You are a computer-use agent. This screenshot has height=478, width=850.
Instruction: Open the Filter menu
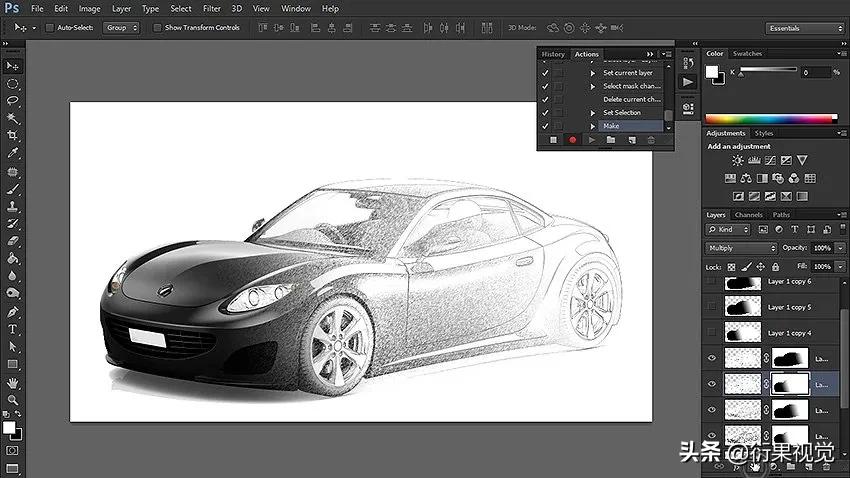[211, 8]
